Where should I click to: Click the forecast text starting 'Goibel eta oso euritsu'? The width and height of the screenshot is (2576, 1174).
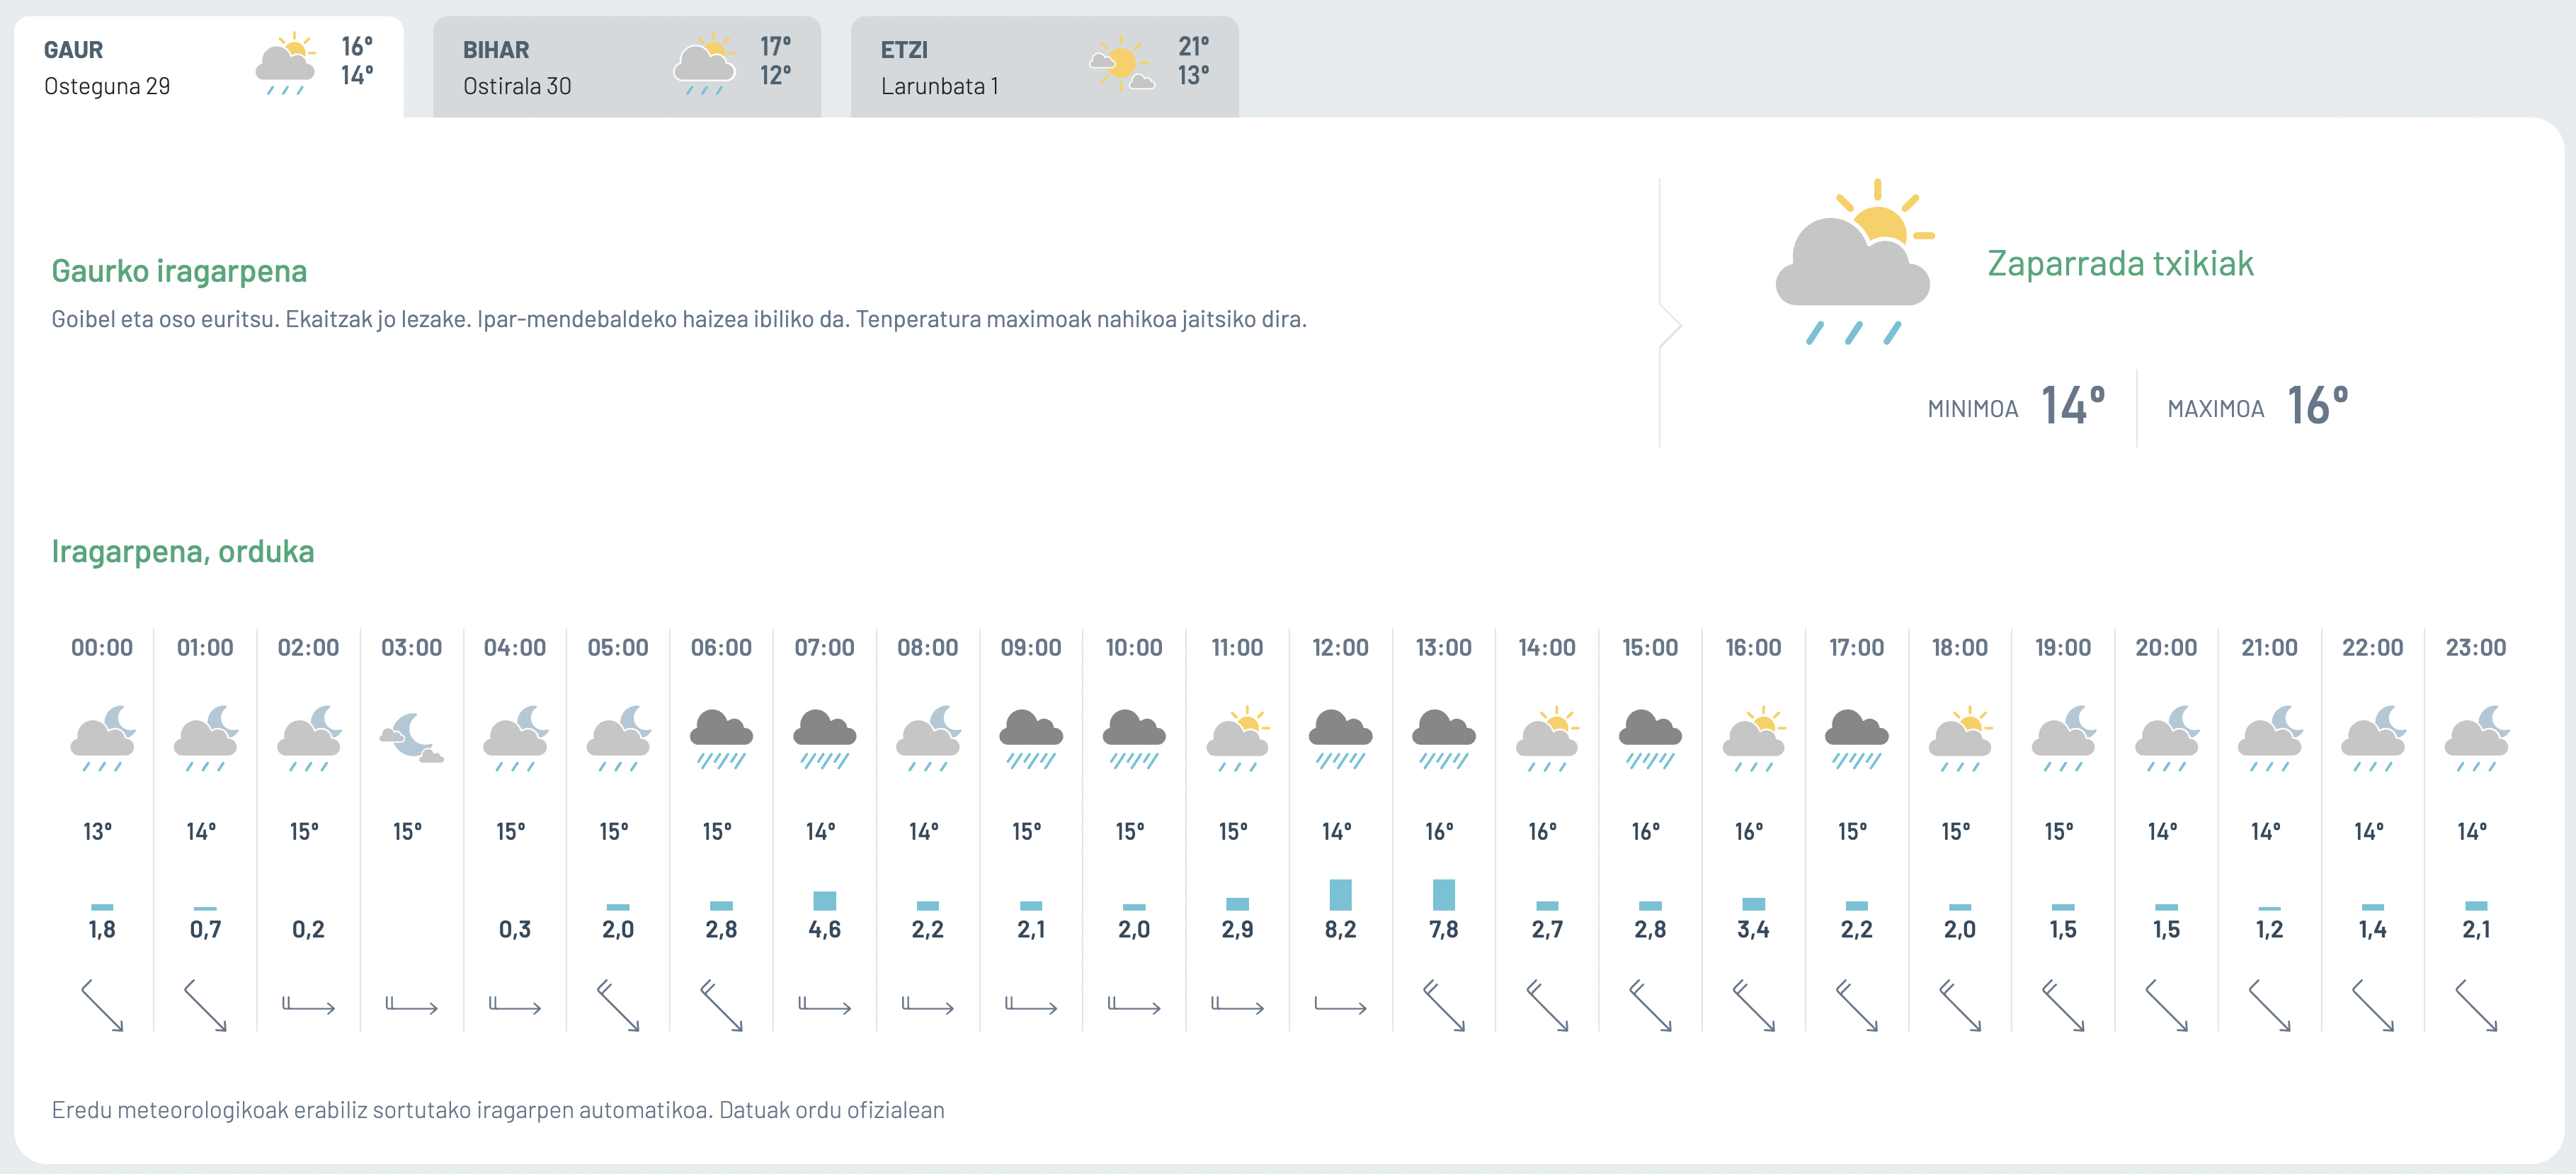(x=679, y=319)
